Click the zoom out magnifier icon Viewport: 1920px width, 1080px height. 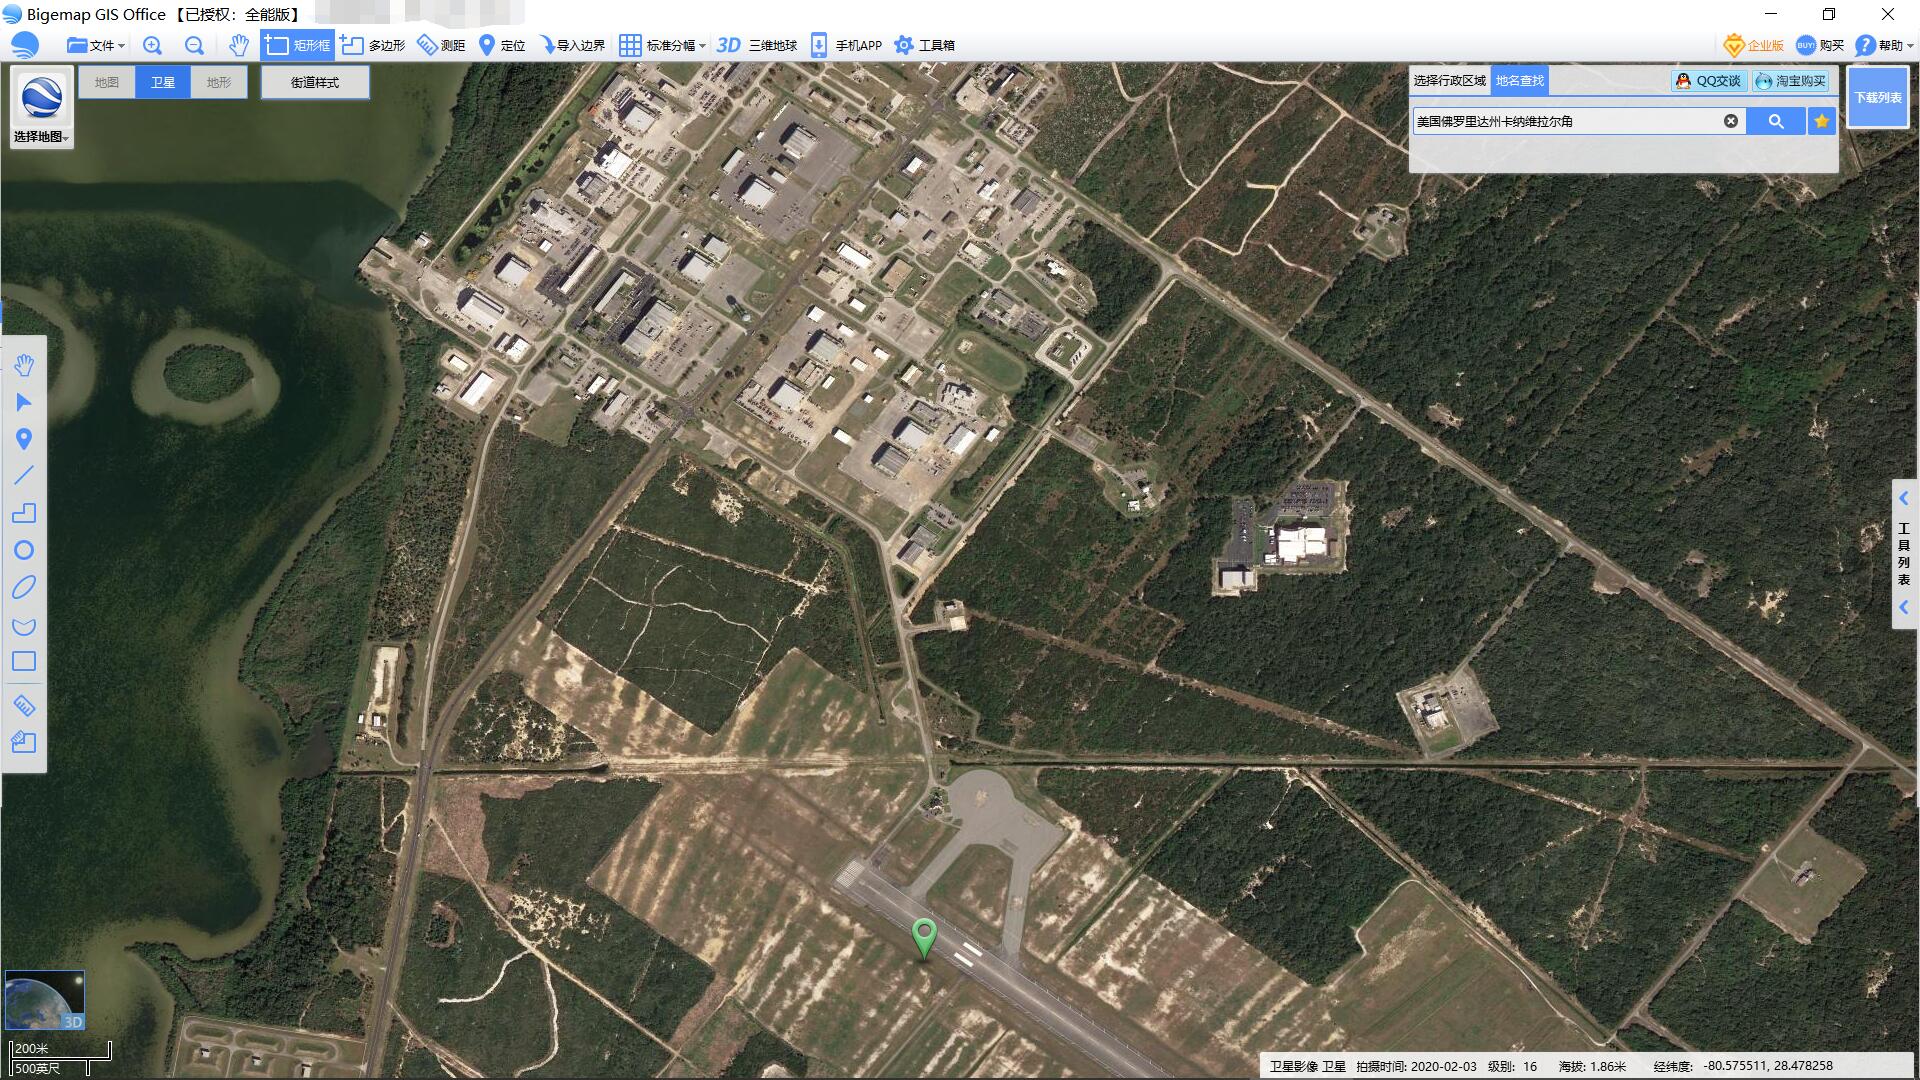point(194,45)
